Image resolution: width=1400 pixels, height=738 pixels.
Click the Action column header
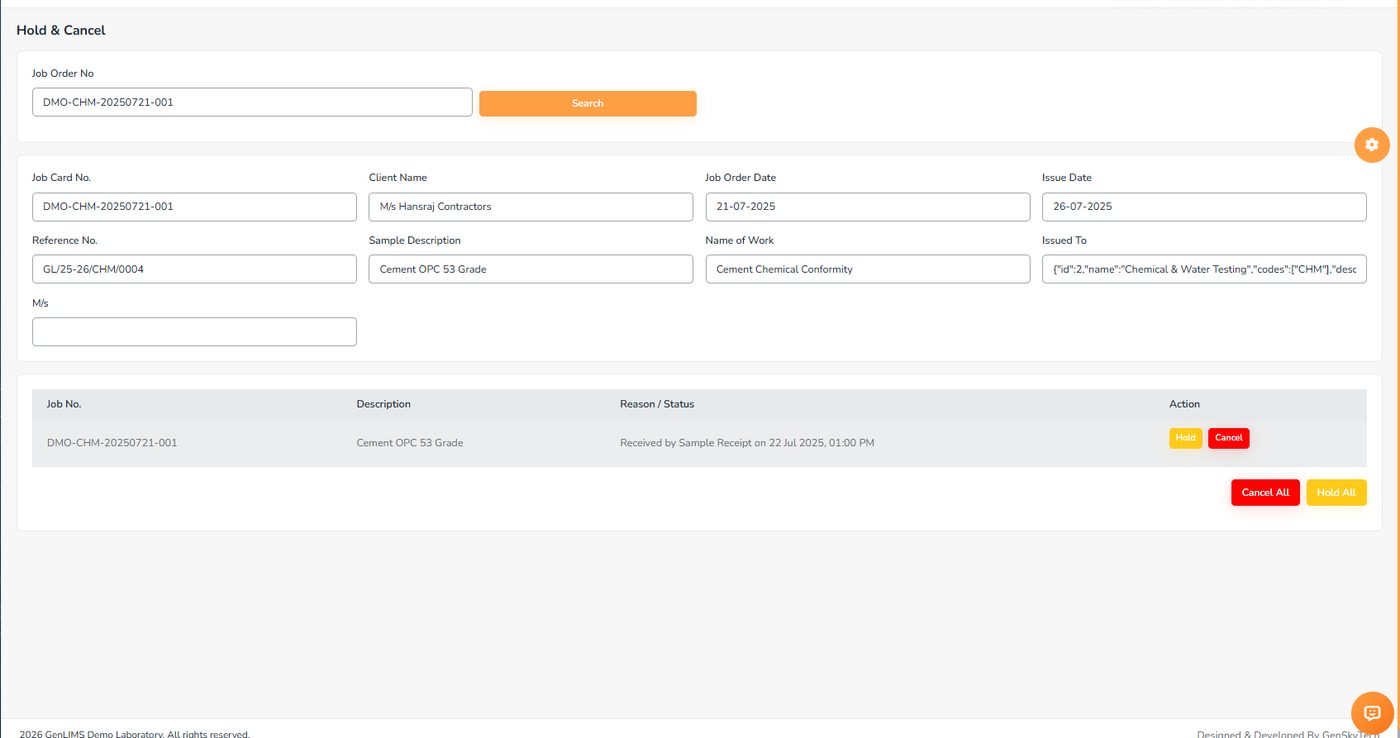tap(1184, 404)
